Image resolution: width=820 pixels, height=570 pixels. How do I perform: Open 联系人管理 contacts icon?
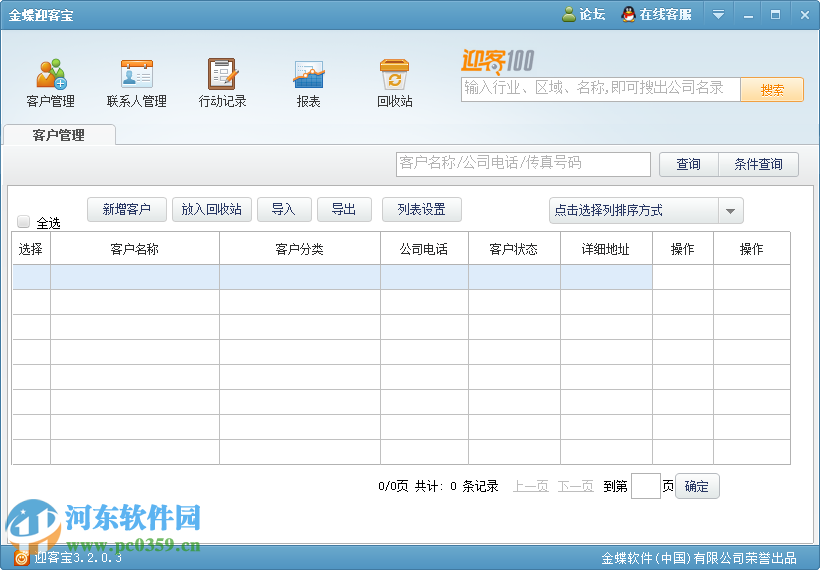136,74
